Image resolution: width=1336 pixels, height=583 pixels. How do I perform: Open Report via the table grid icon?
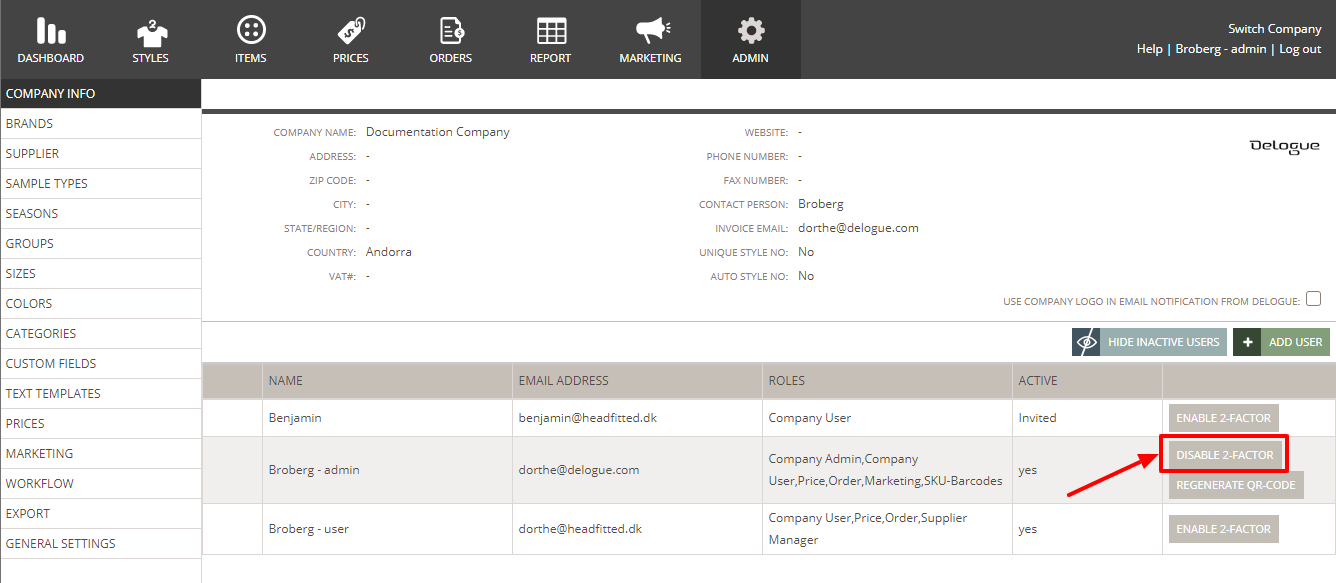pyautogui.click(x=551, y=31)
